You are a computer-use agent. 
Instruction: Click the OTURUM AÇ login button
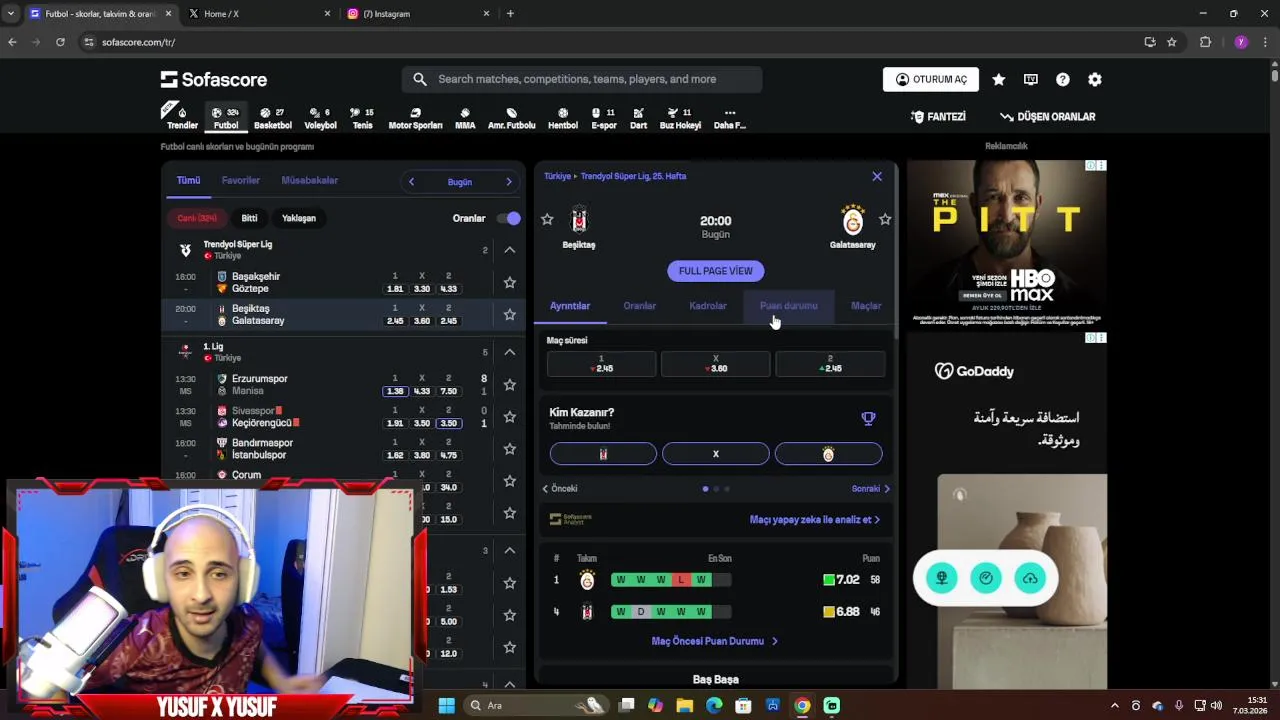[931, 79]
